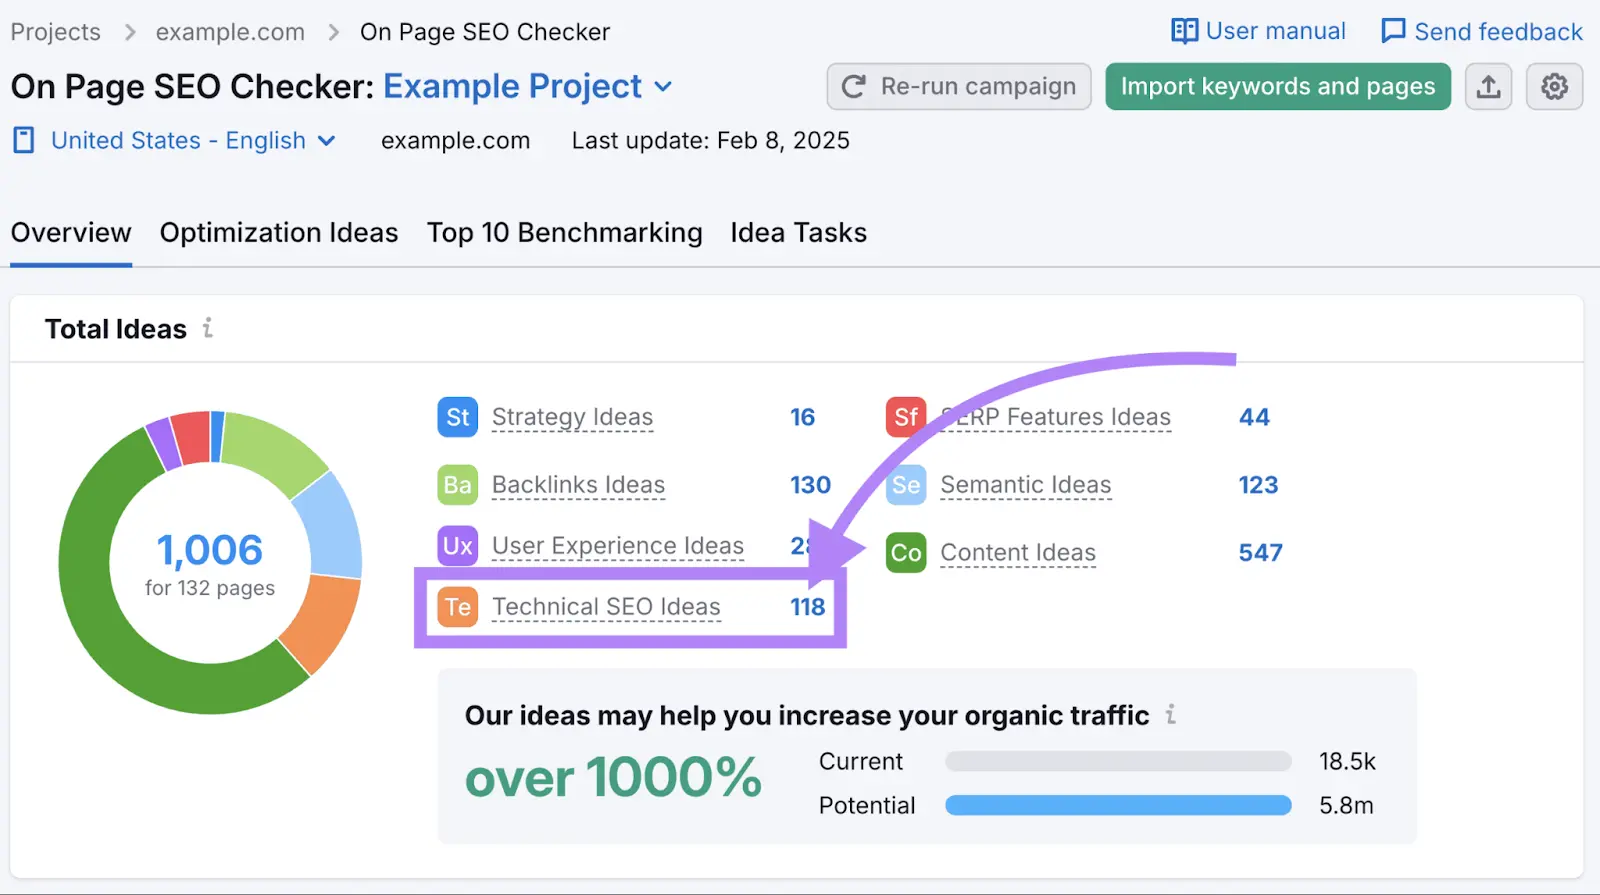Click the 1,006 total in donut chart

pyautogui.click(x=210, y=550)
